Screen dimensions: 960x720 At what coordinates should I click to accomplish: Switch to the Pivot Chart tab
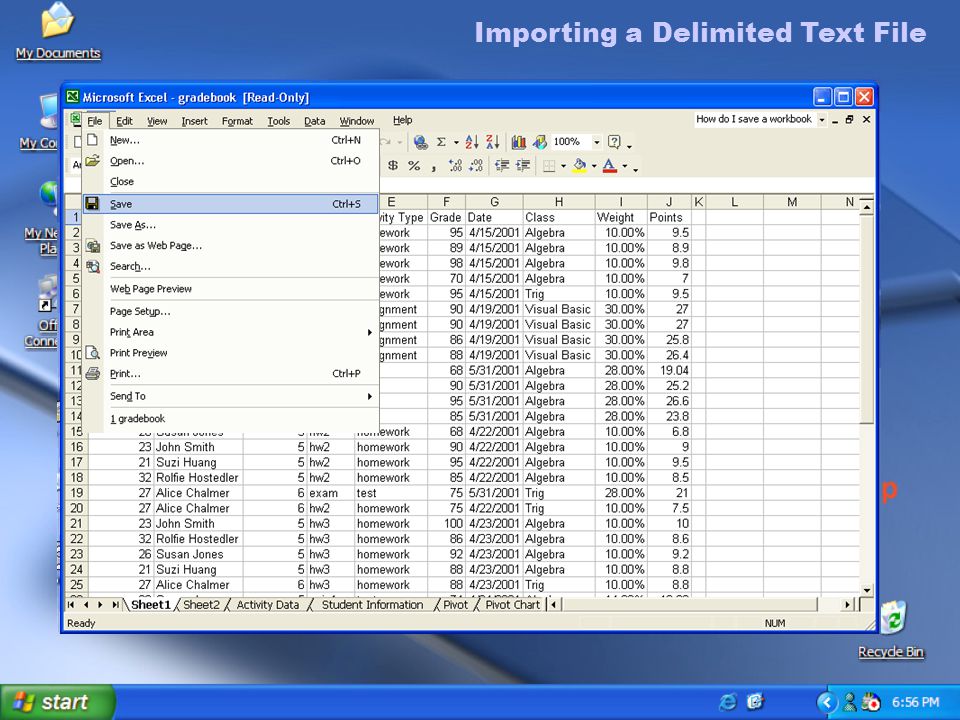(x=512, y=605)
